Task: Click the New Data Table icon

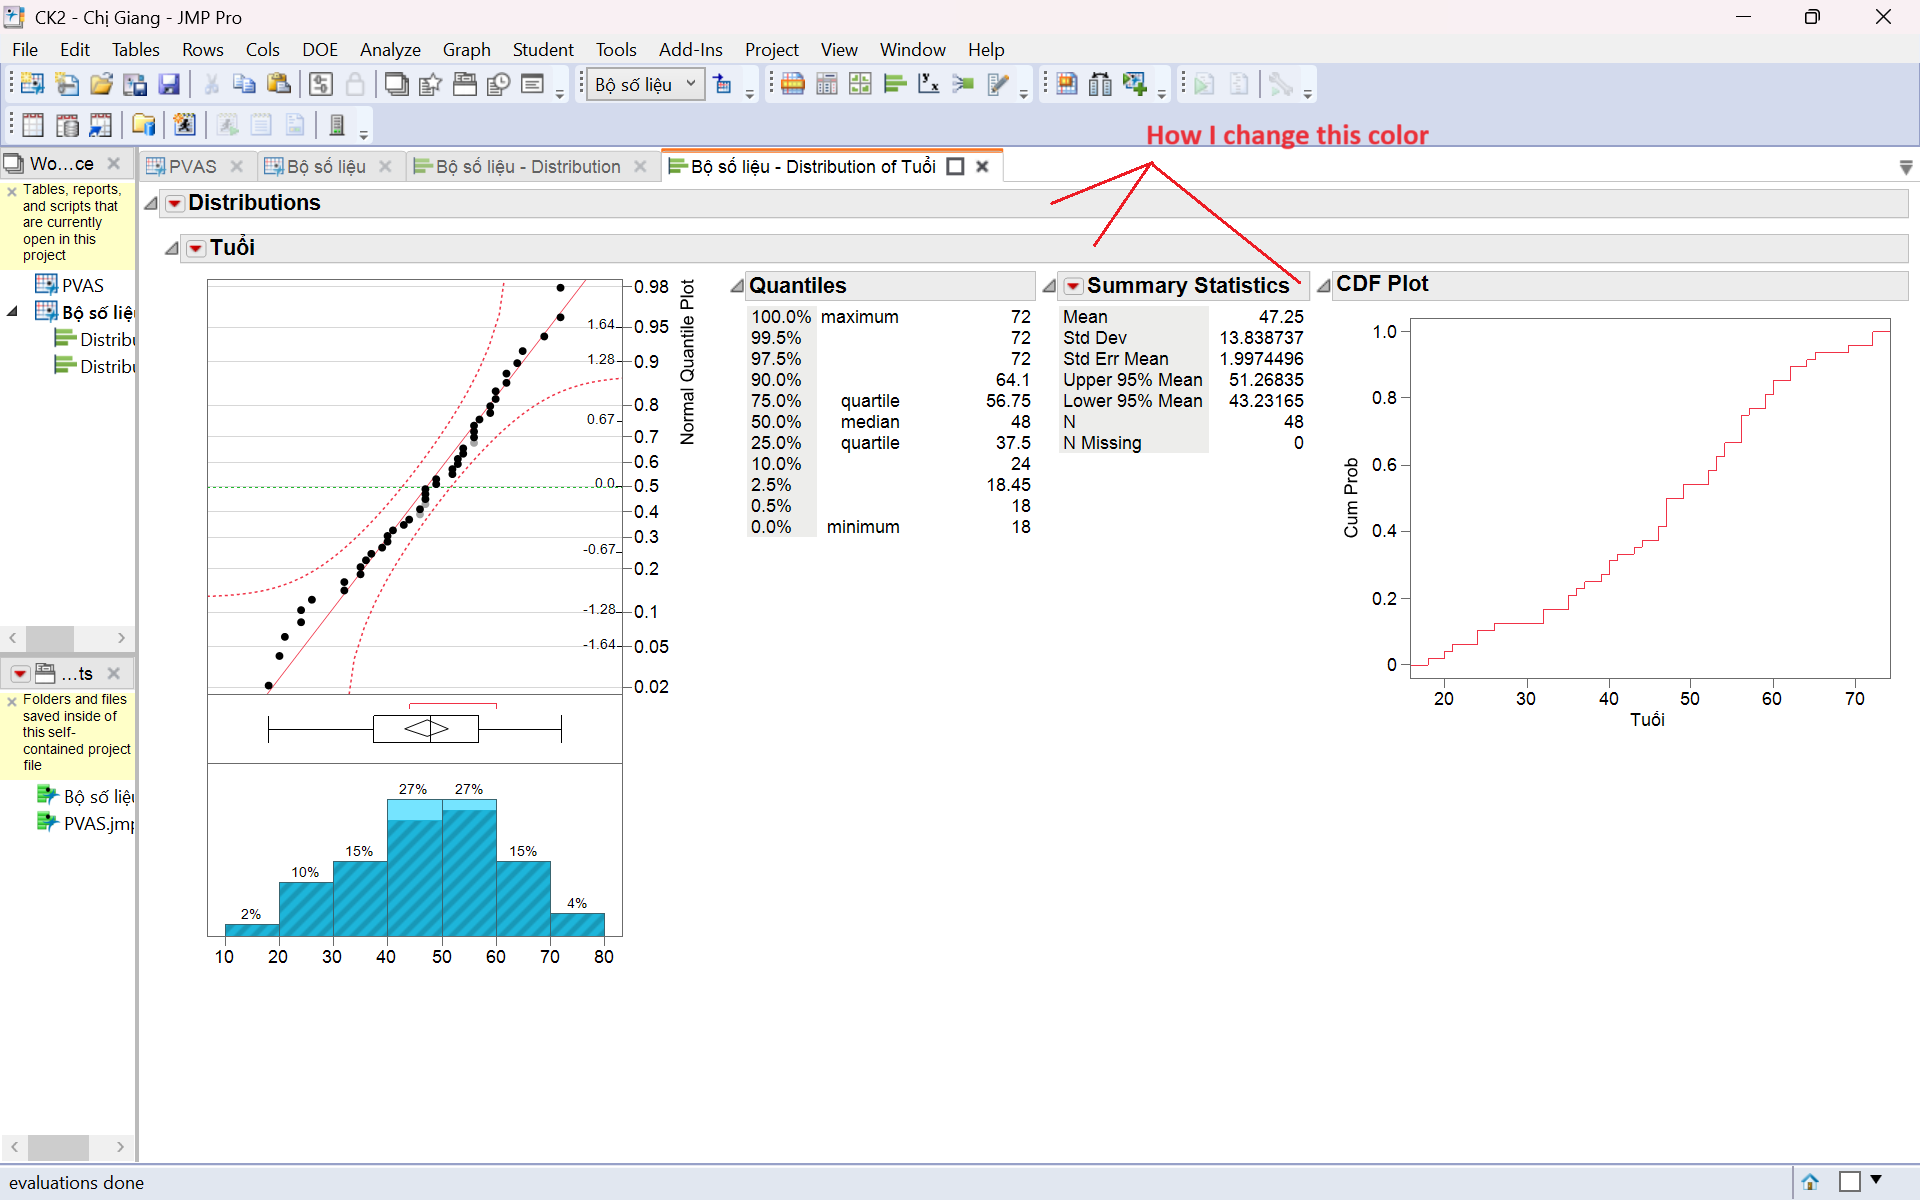Action: [x=32, y=85]
